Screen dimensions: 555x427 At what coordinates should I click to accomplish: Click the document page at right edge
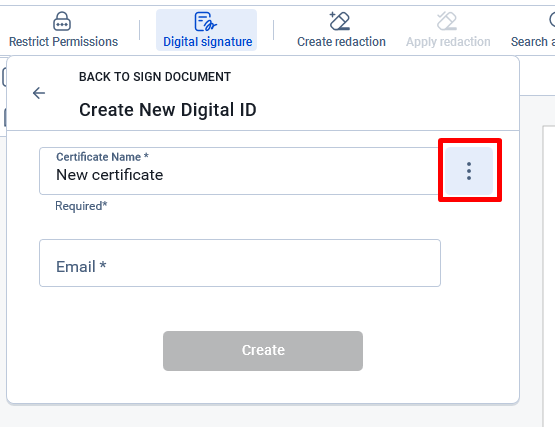(x=549, y=276)
